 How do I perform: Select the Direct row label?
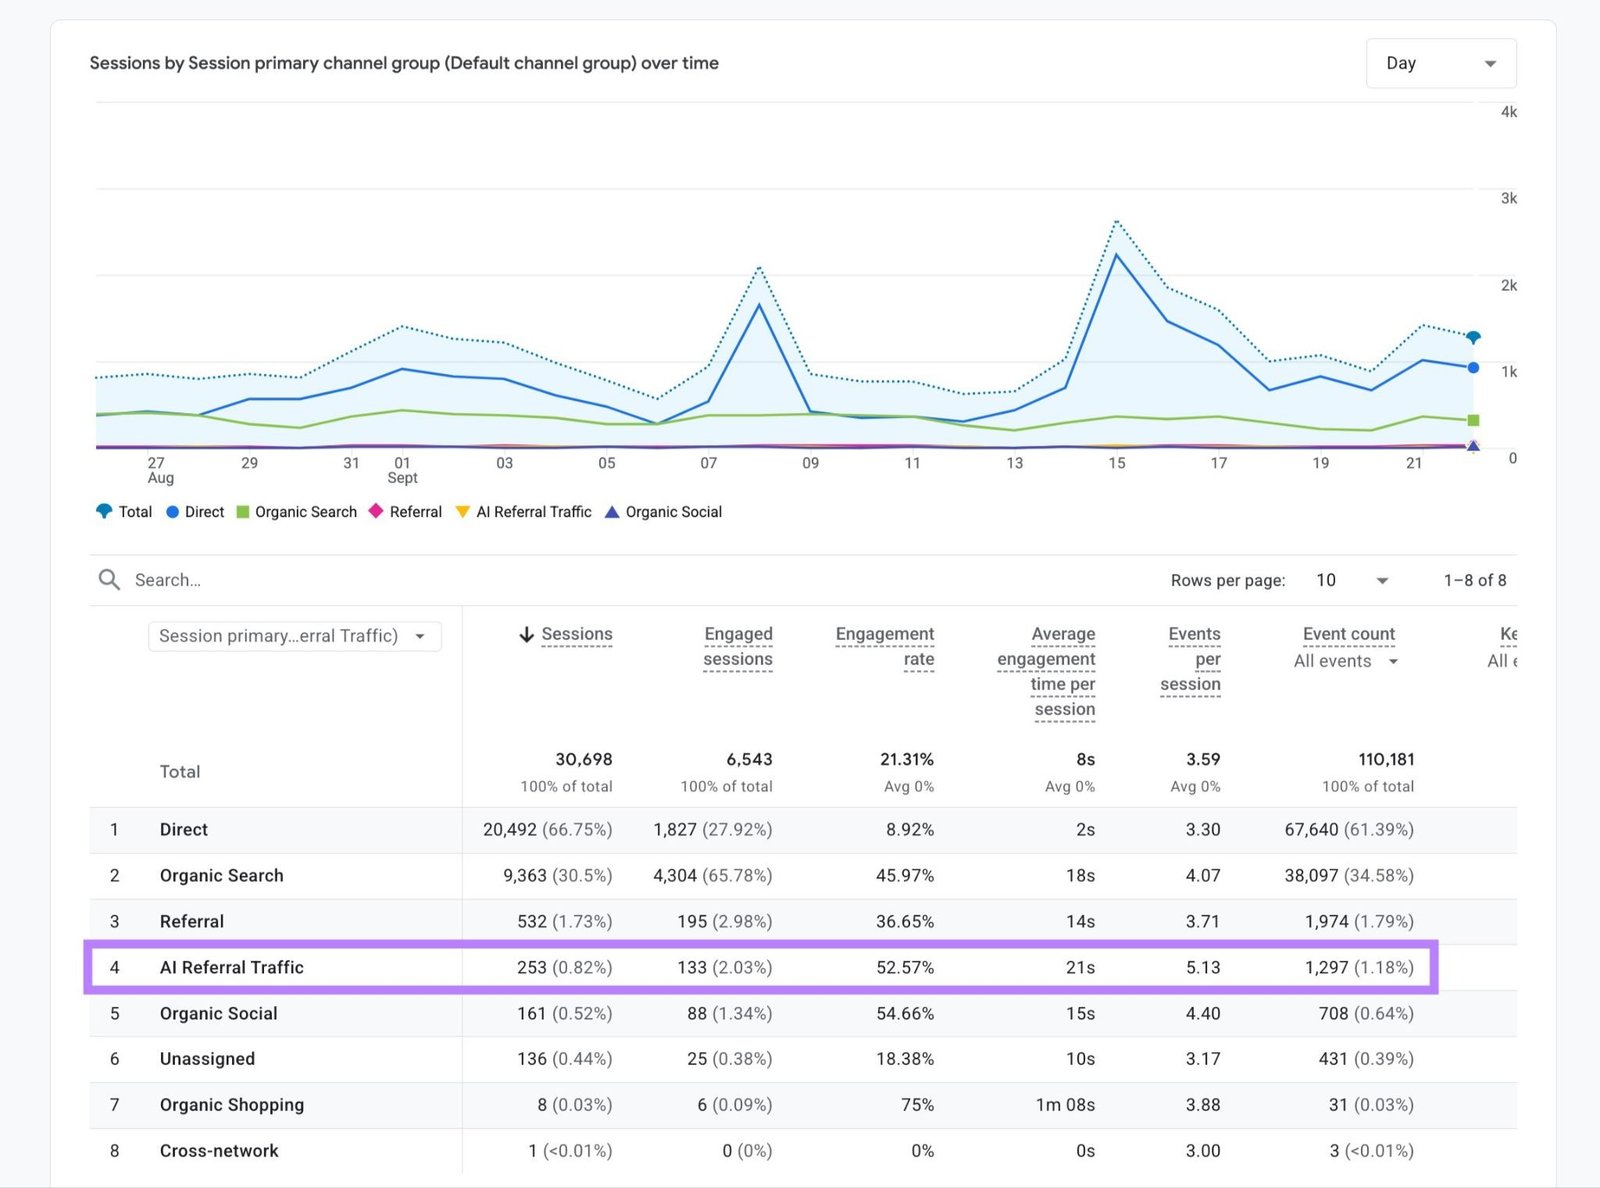pyautogui.click(x=184, y=829)
